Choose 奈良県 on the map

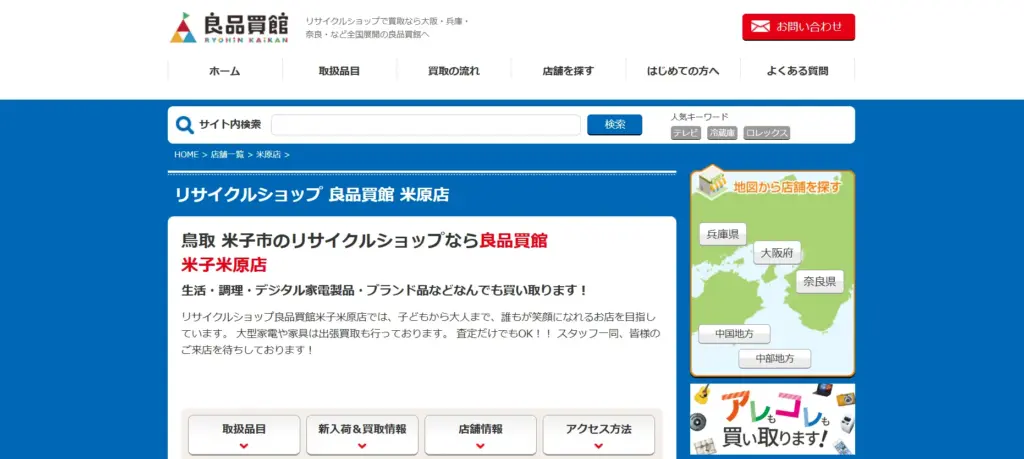pos(820,281)
